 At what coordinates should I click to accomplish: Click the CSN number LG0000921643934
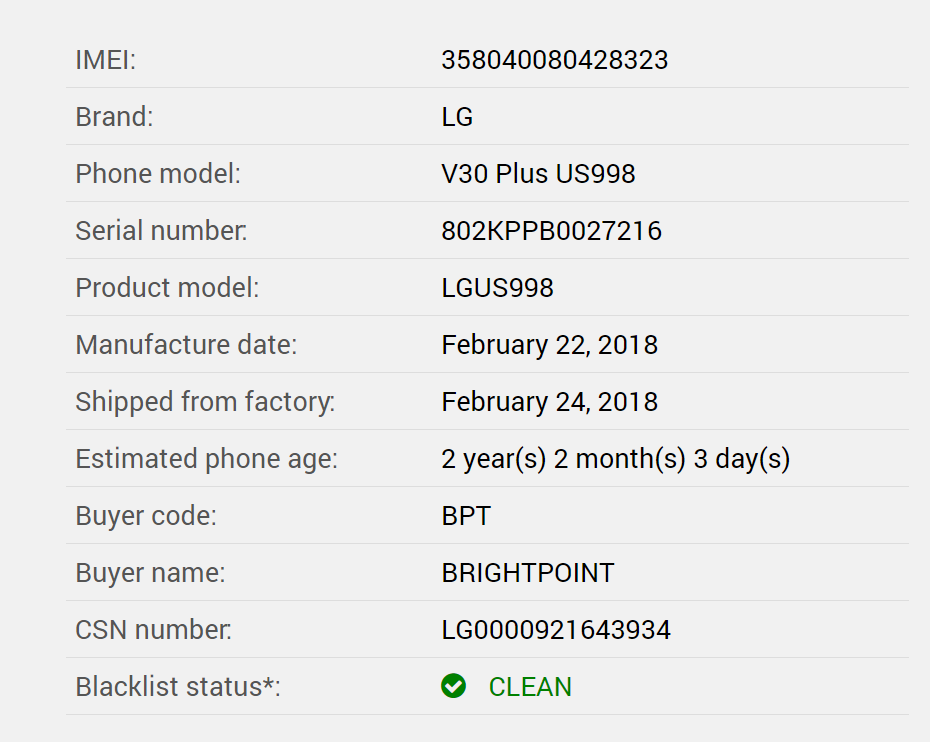(x=556, y=630)
